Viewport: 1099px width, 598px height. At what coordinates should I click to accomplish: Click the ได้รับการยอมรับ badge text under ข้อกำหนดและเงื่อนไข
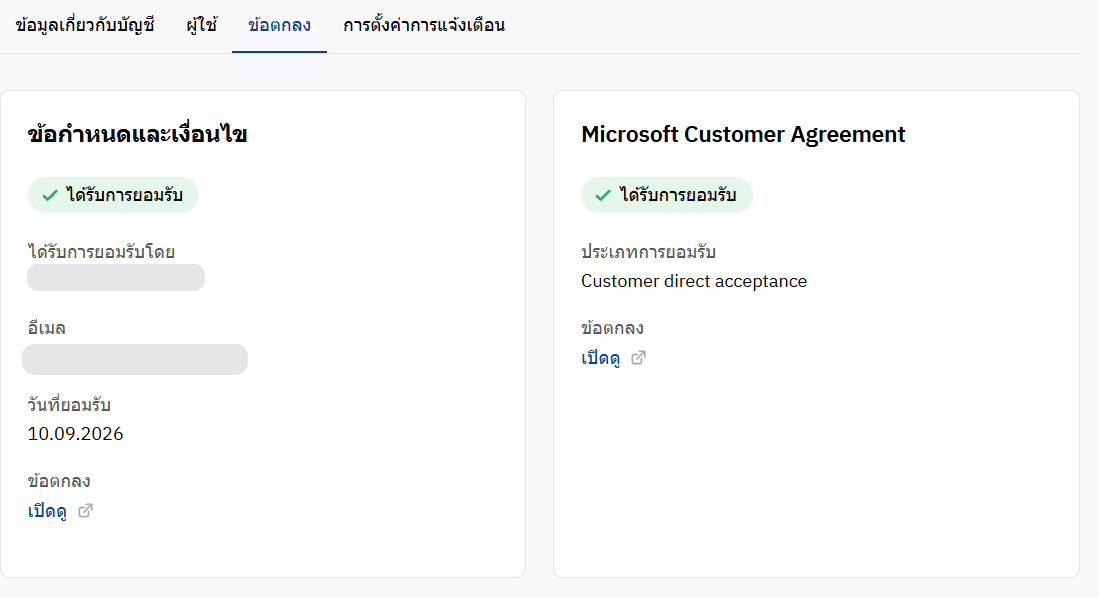pyautogui.click(x=125, y=195)
